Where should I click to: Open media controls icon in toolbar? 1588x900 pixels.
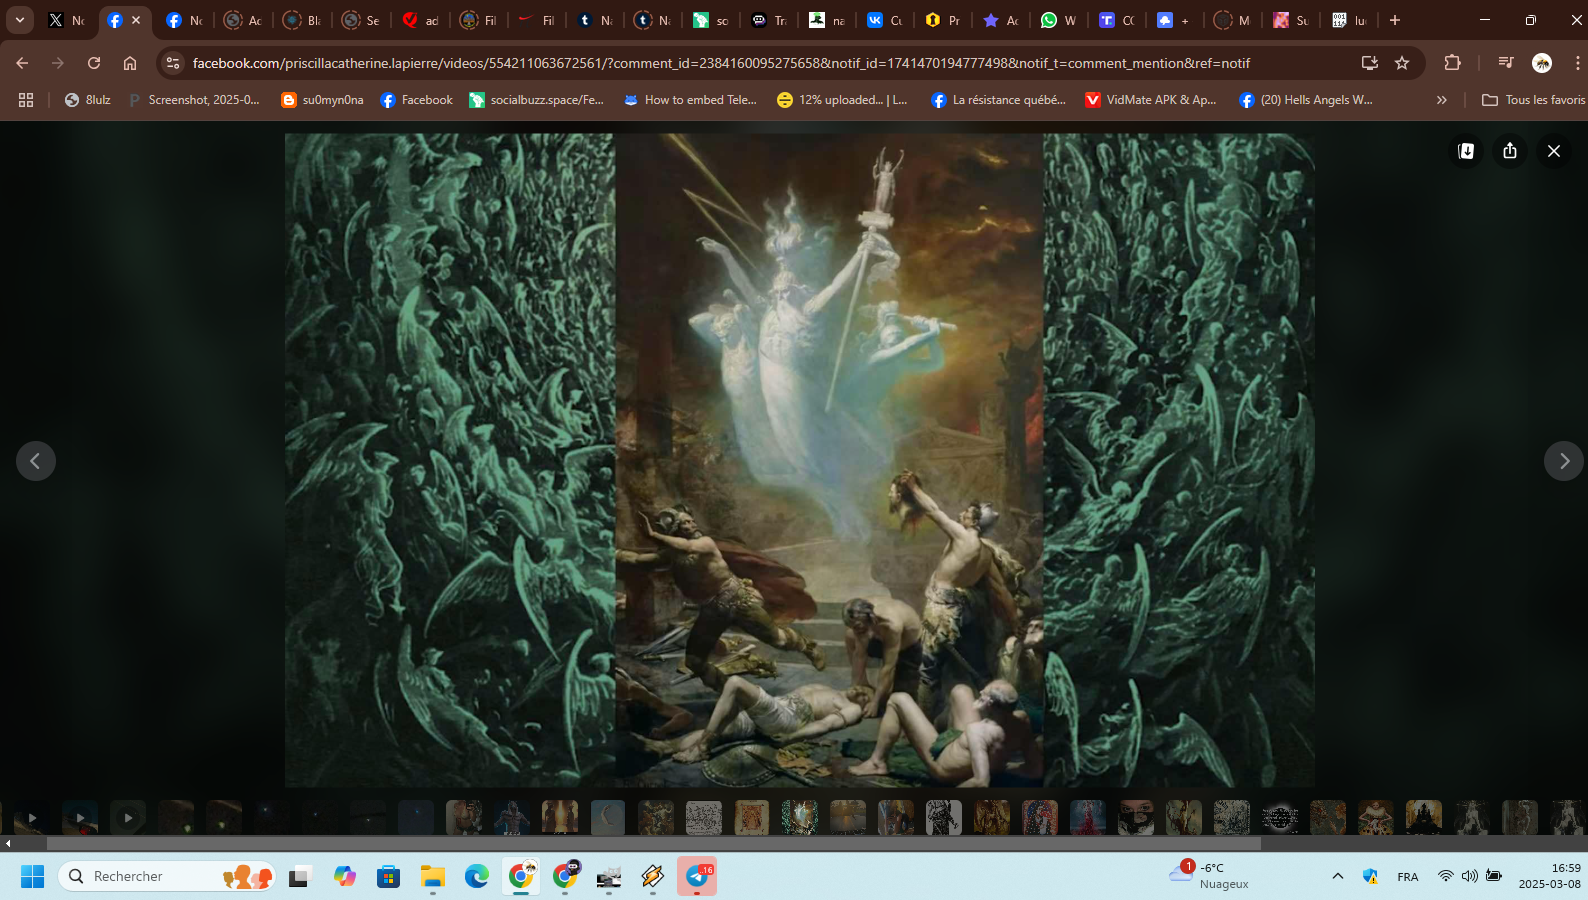coord(1506,63)
